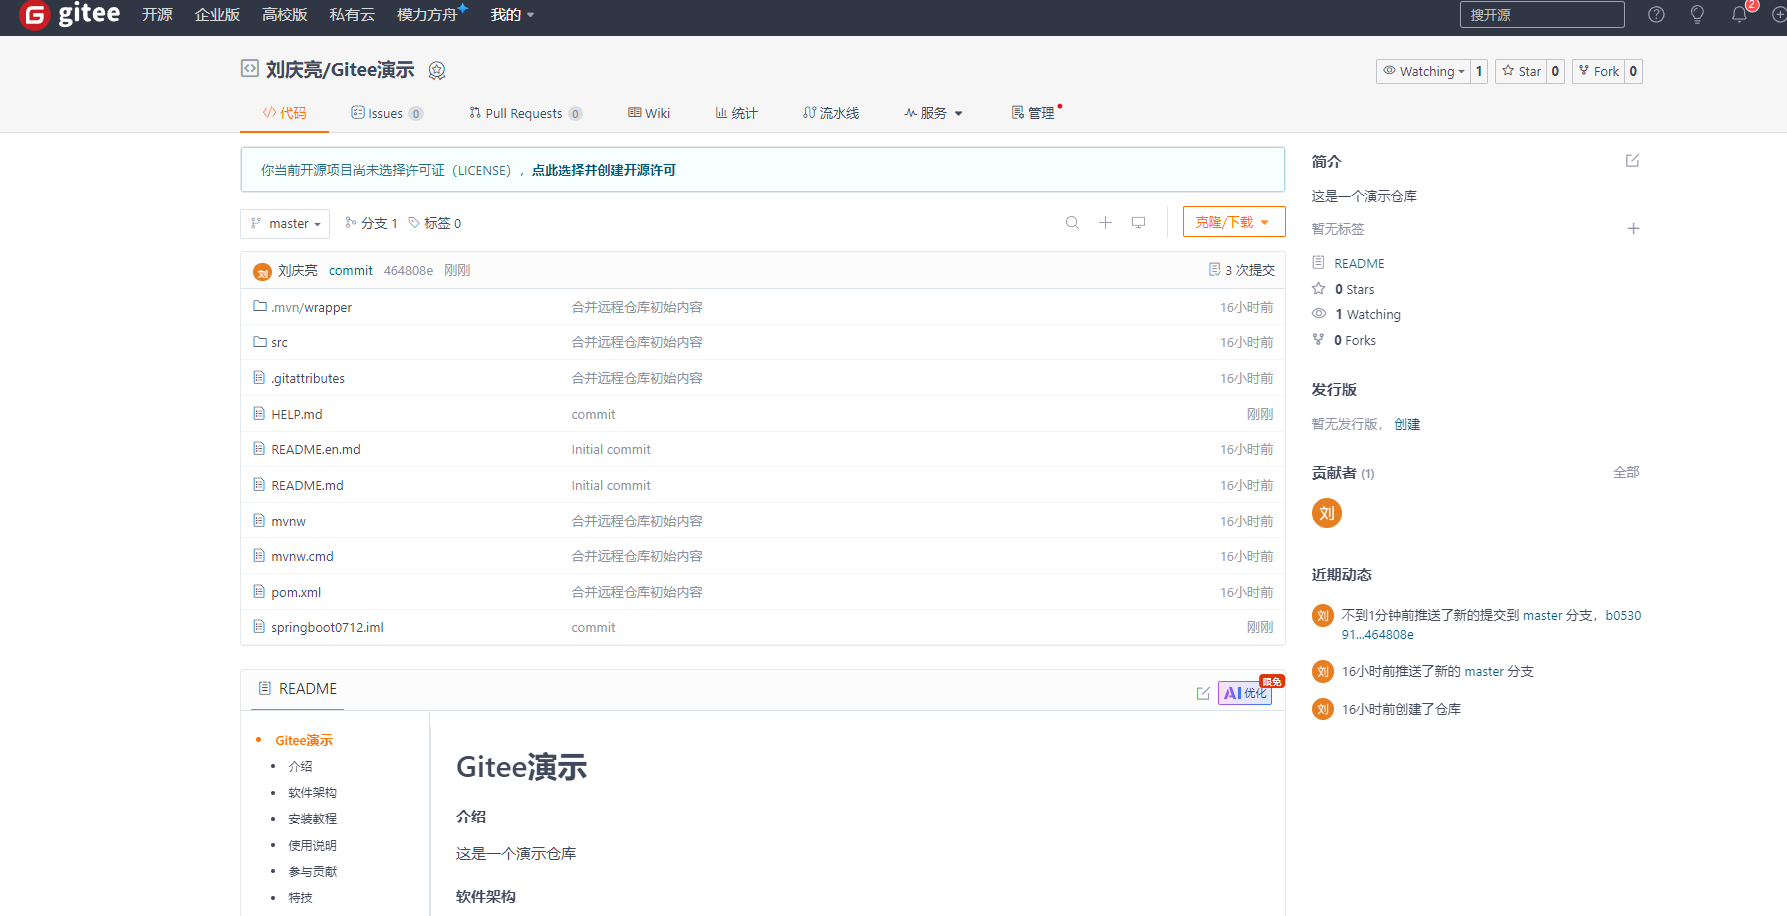This screenshot has height=916, width=1787.
Task: Open 统计 tab
Action: 736,113
